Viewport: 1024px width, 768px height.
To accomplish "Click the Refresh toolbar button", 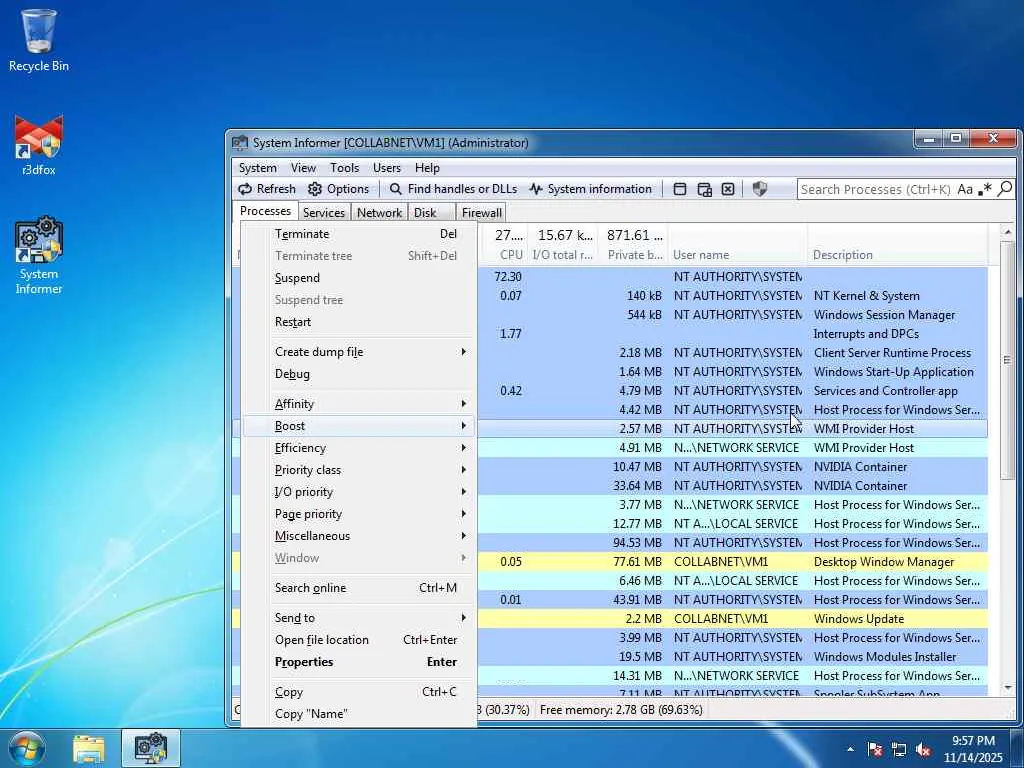I will [x=267, y=189].
